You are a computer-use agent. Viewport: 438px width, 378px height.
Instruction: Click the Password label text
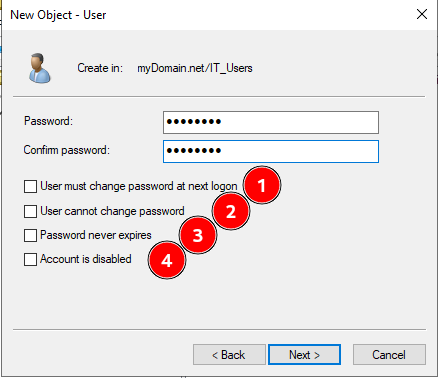click(x=48, y=121)
